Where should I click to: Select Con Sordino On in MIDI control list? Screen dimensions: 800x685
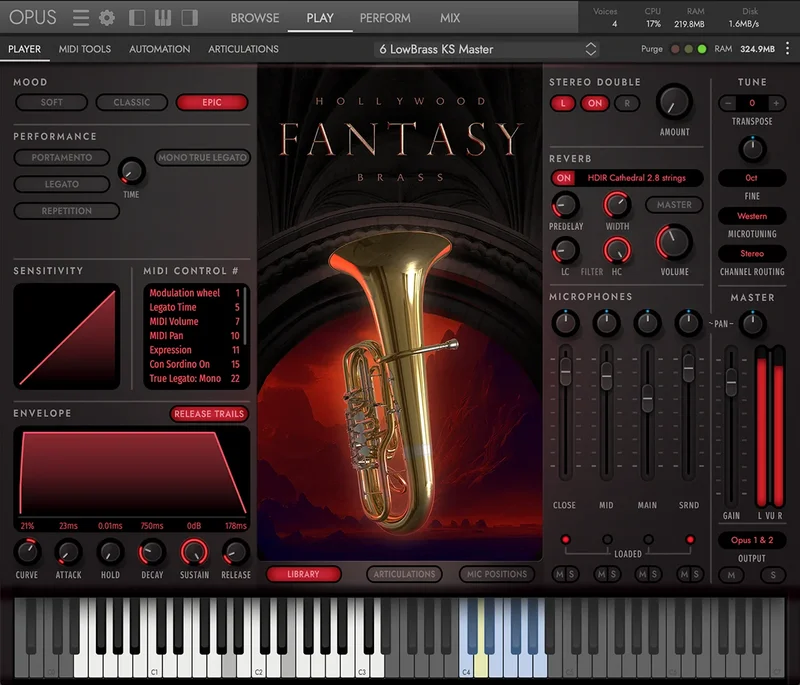(x=194, y=364)
